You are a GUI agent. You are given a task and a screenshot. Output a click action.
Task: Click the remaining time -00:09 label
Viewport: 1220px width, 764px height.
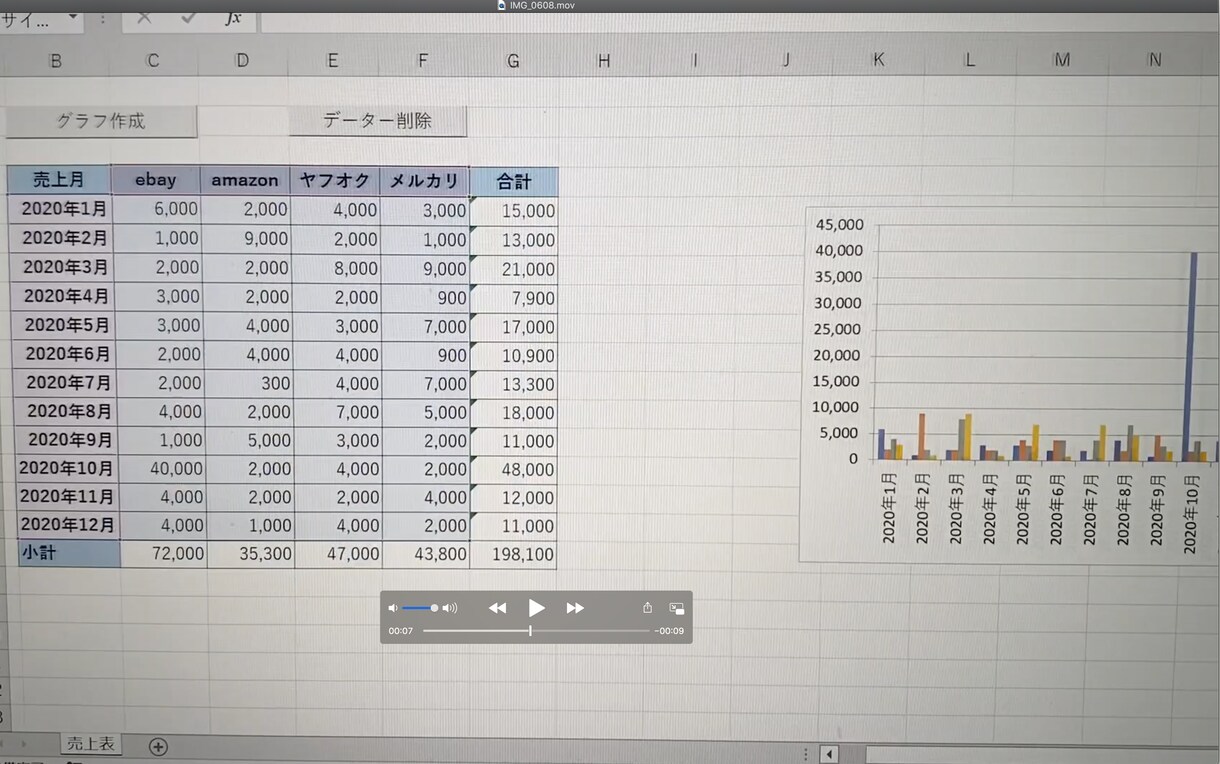click(x=669, y=631)
